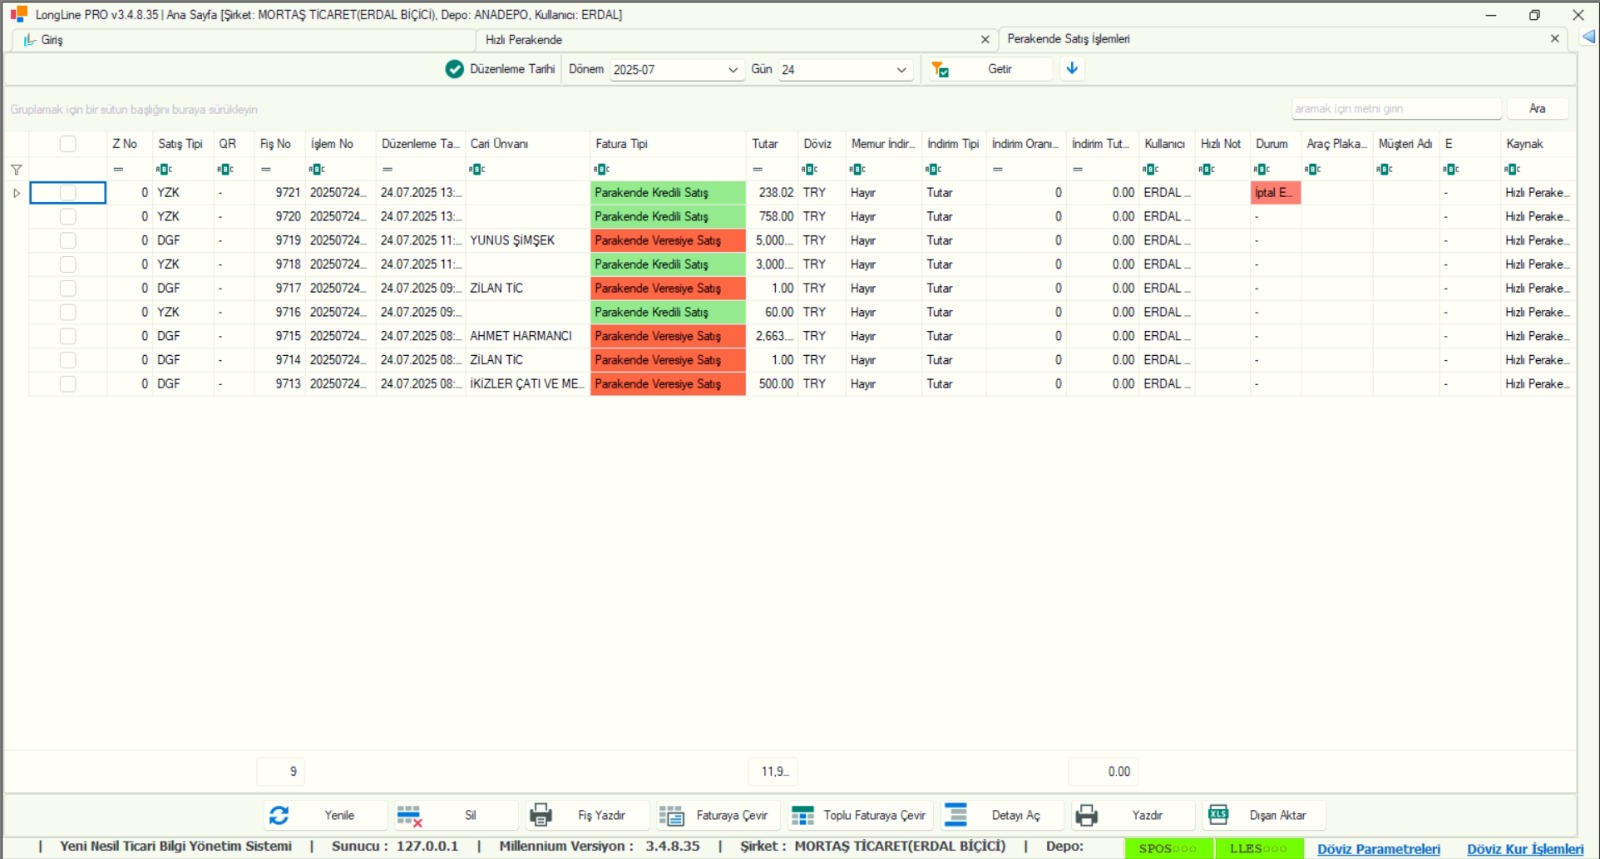Click the Fiş Yazdır printer icon
Viewport: 1600px width, 859px height.
(541, 815)
